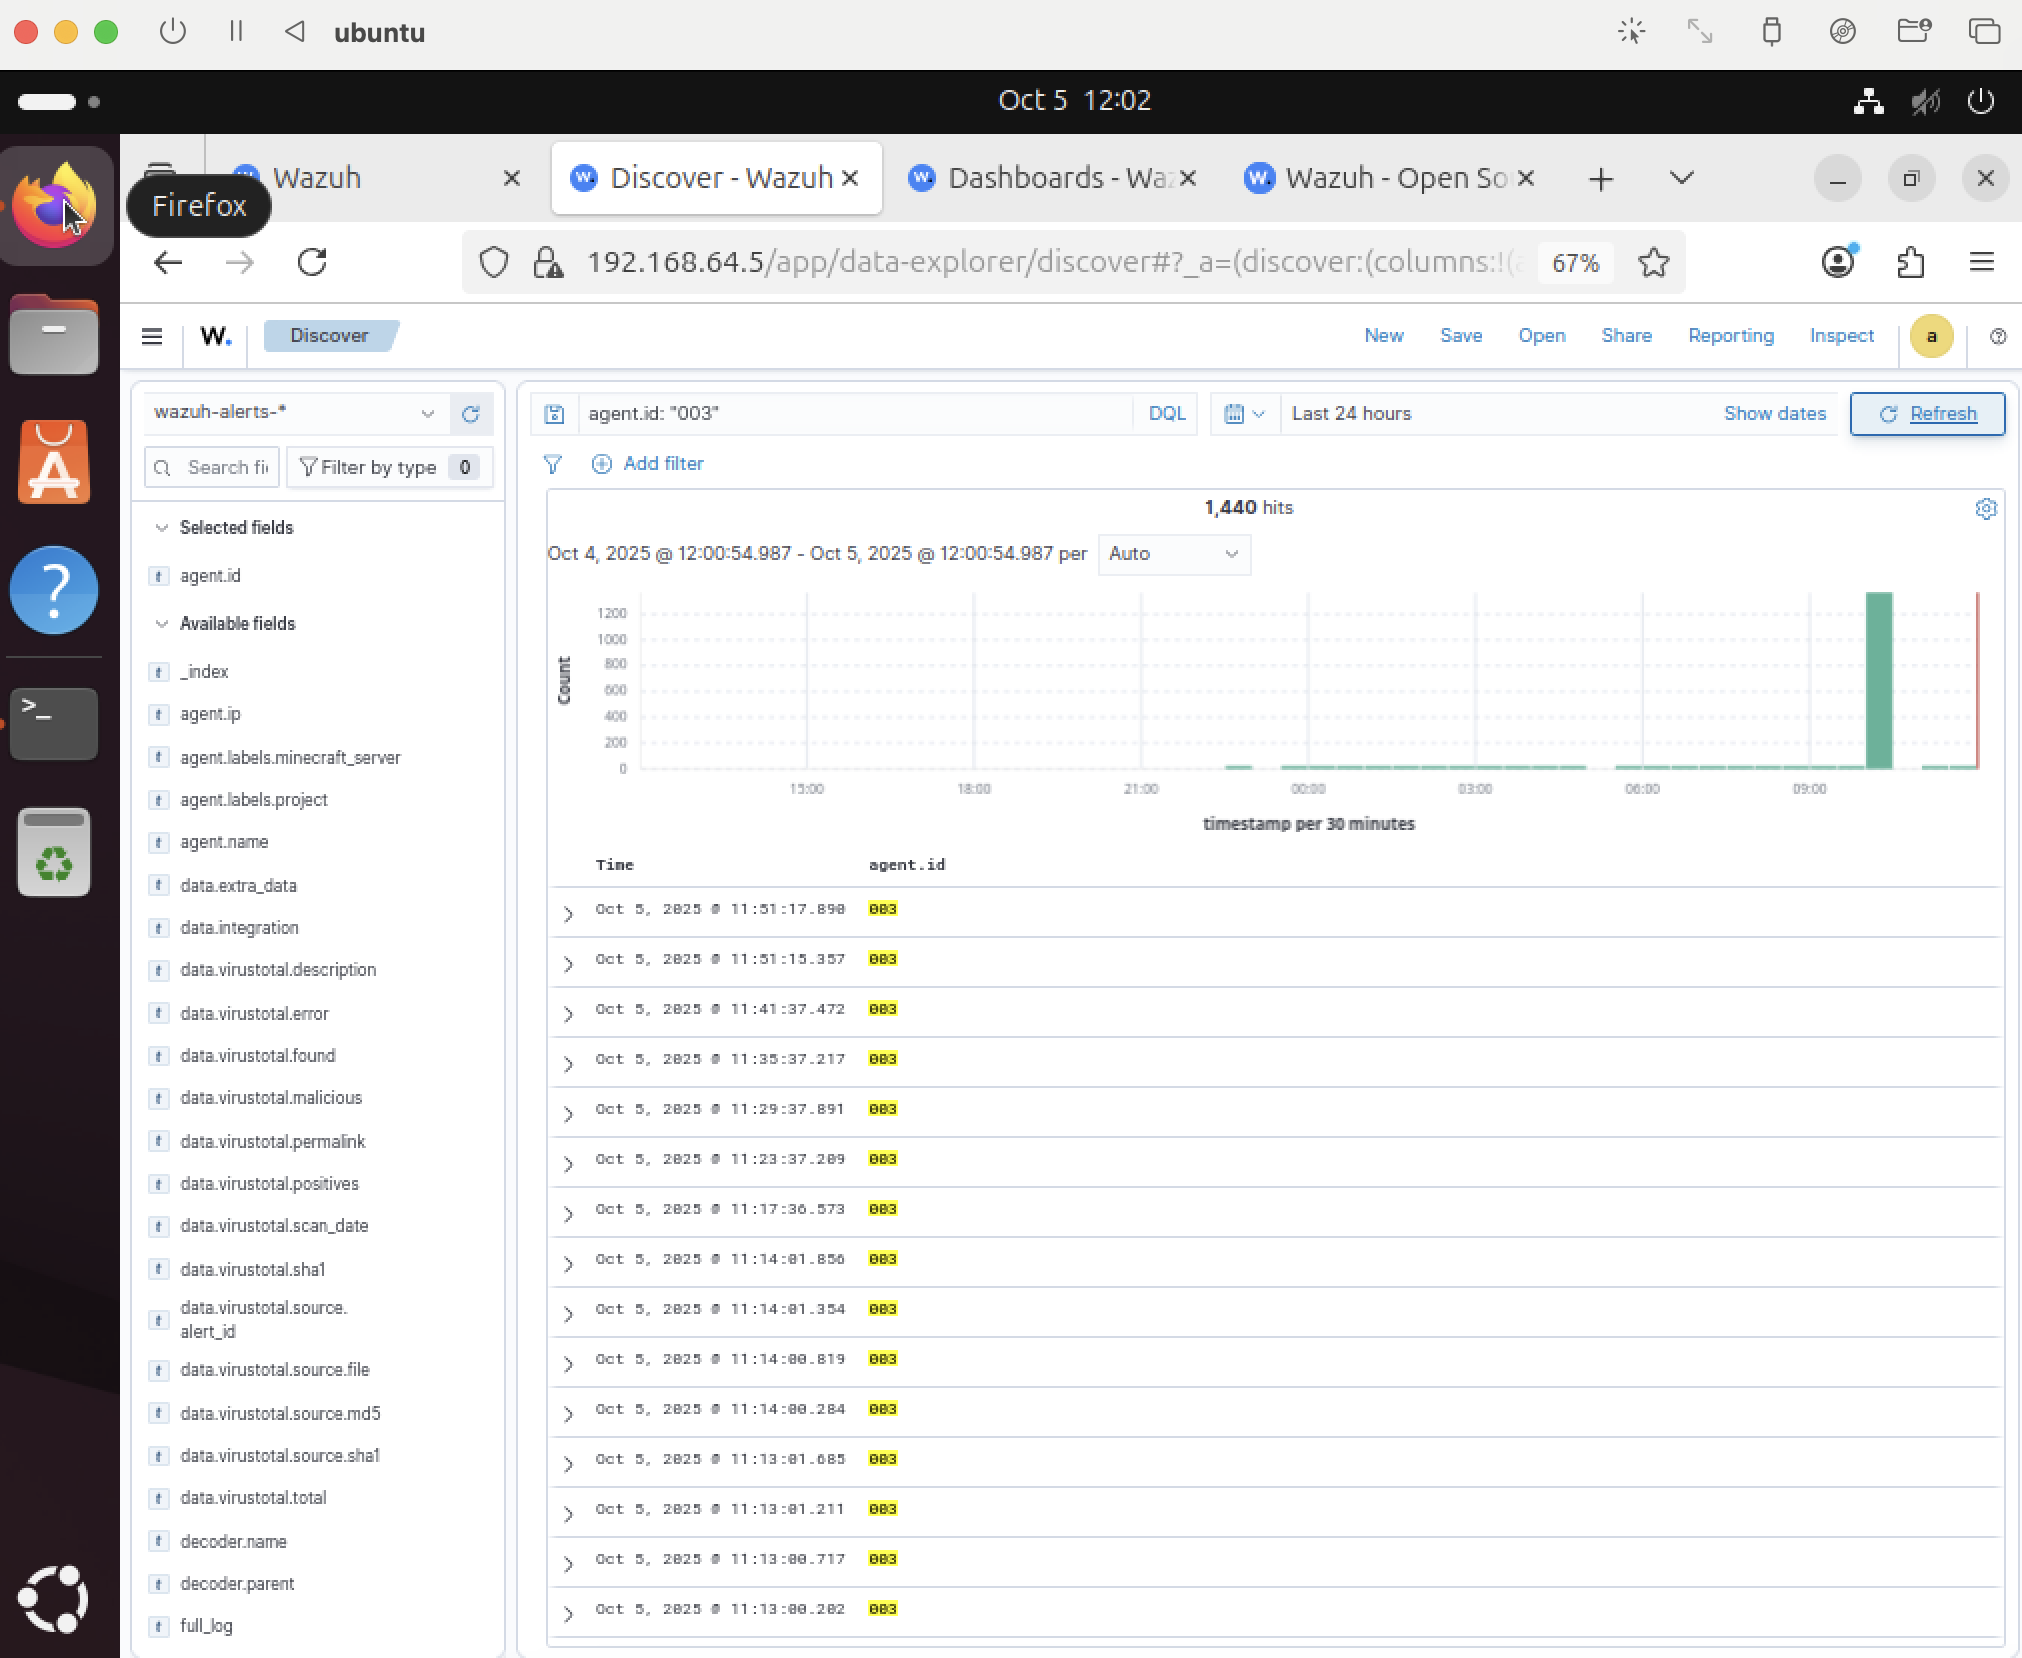Open the histogram chart settings gear
Screen dimensions: 2022x1658
point(1985,508)
